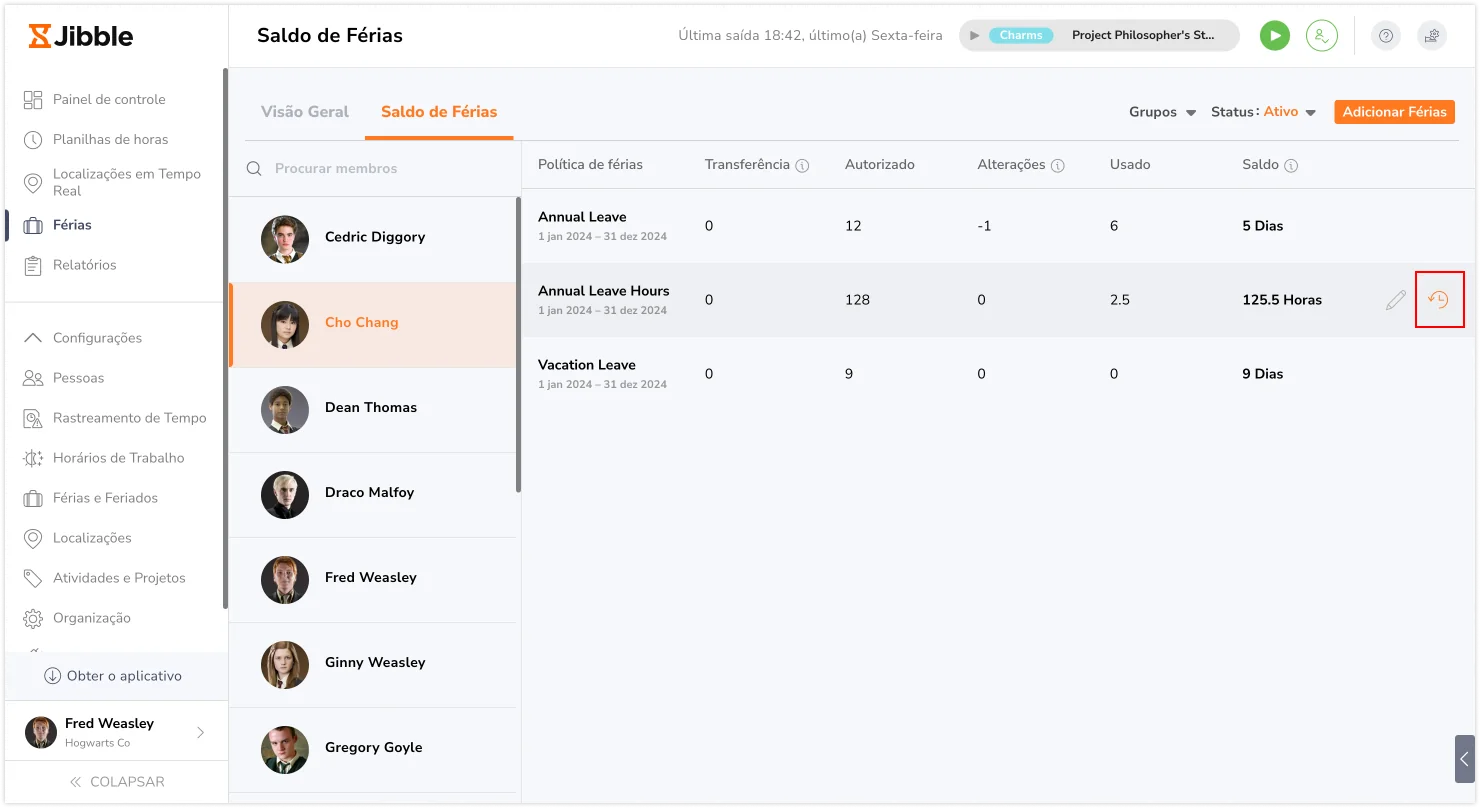The image size is (1480, 808).
Task: Open the green user status icon in header
Action: pos(1322,36)
